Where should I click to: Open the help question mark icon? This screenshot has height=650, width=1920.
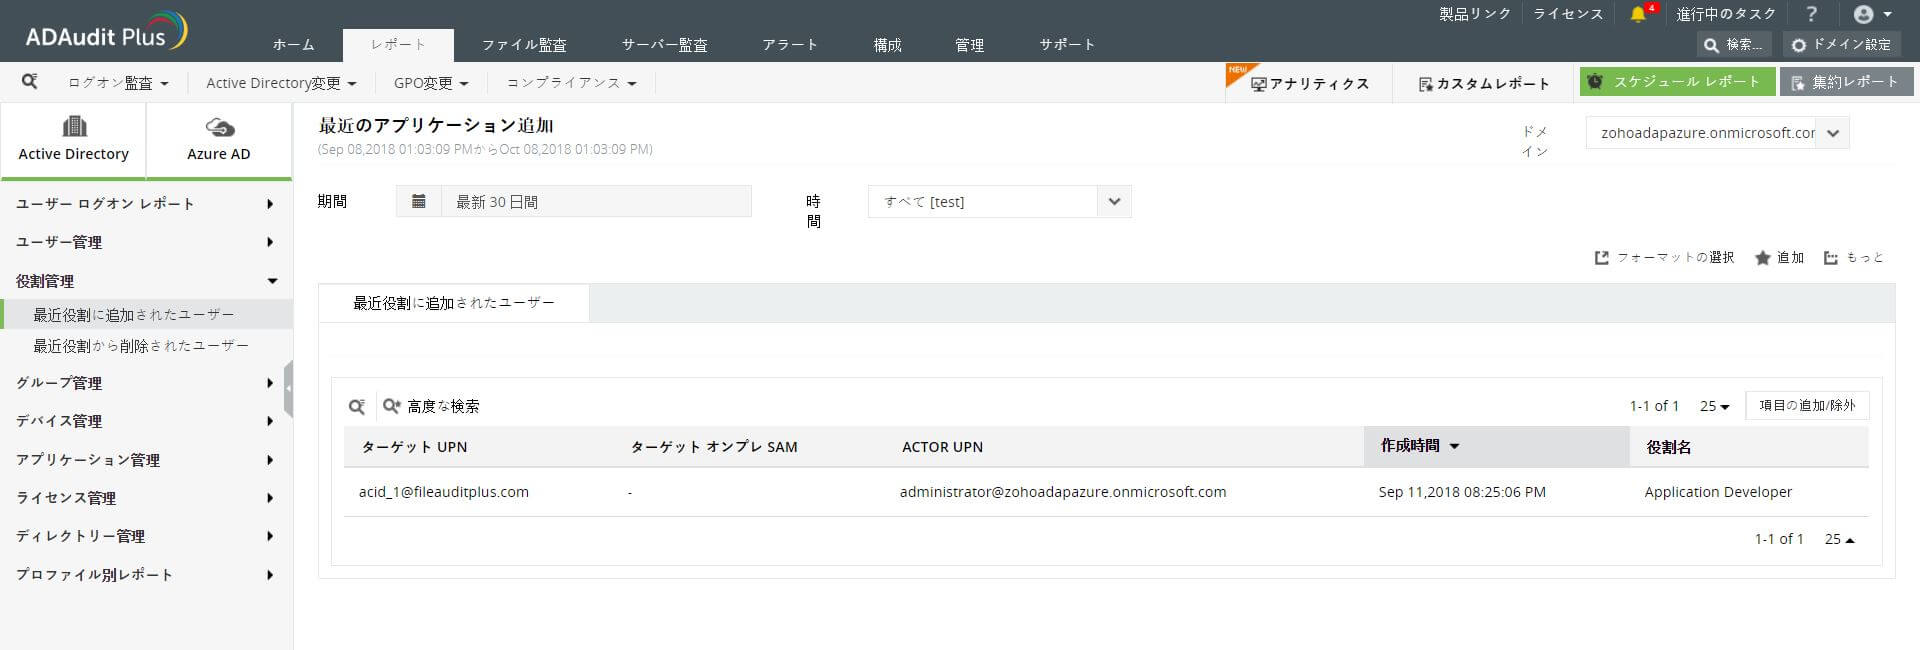pos(1811,14)
